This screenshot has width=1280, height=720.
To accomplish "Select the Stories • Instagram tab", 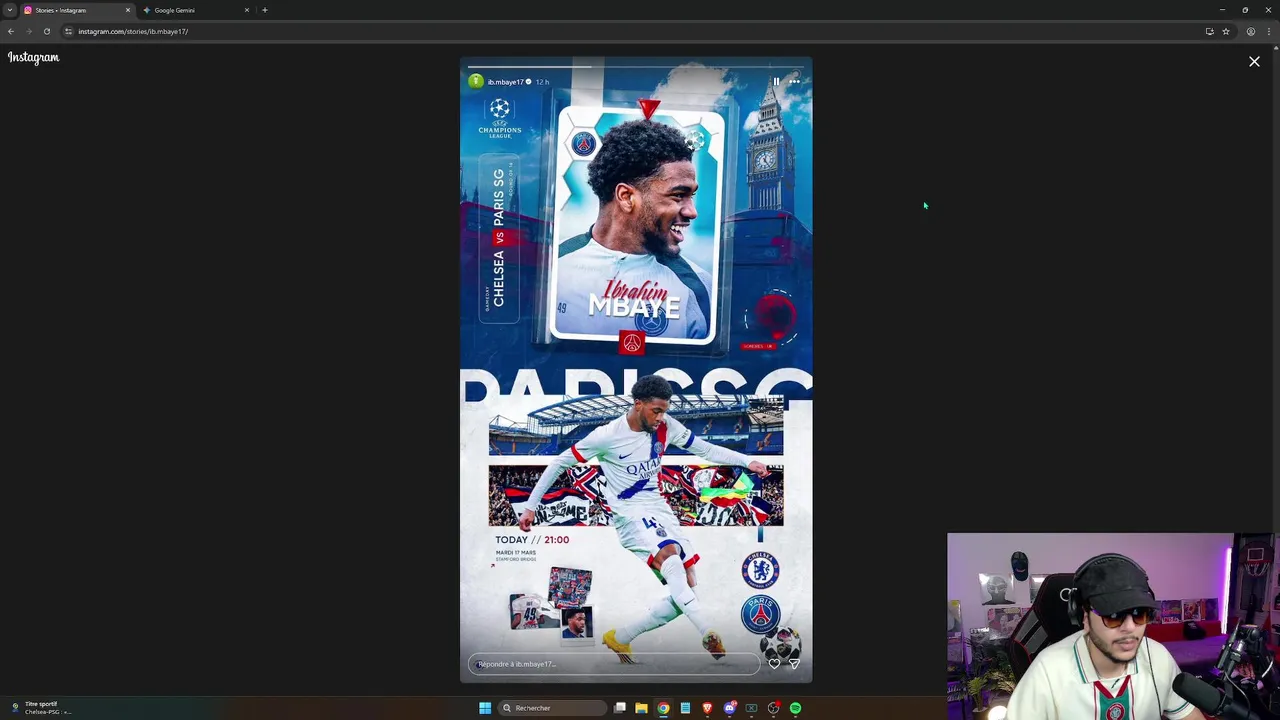I will point(76,10).
